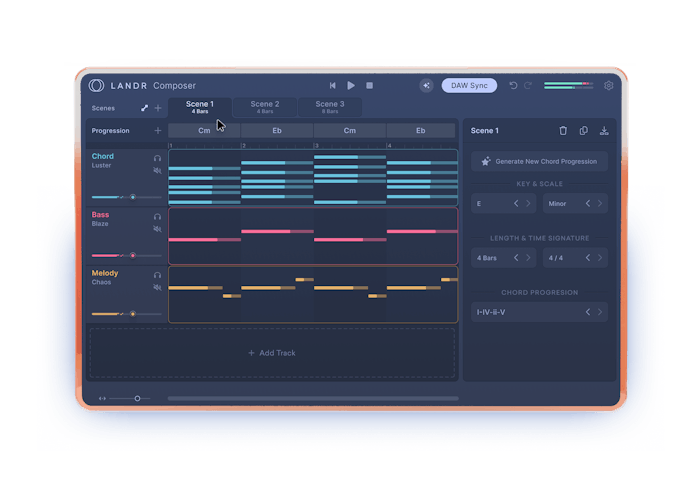Click Generate New Chord Progression
The image size is (700, 478).
[539, 162]
